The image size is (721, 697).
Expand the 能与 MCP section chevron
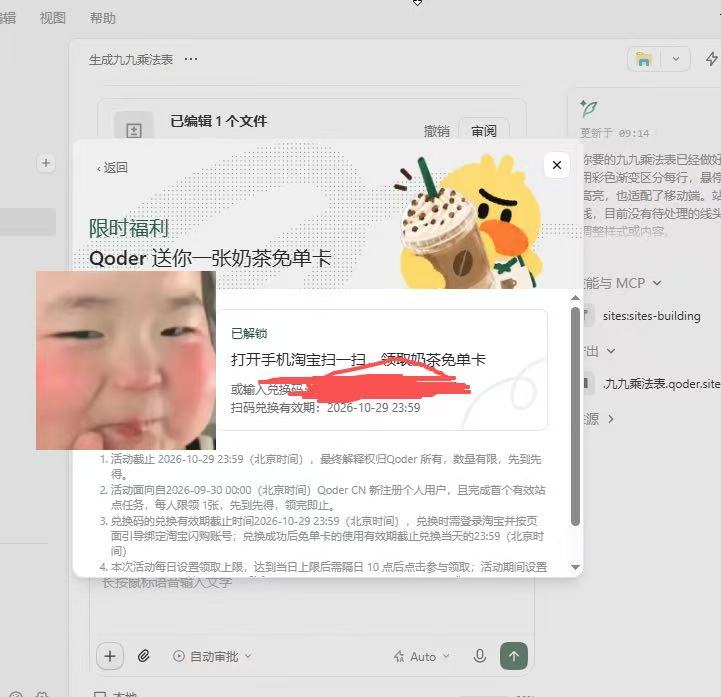tap(657, 283)
